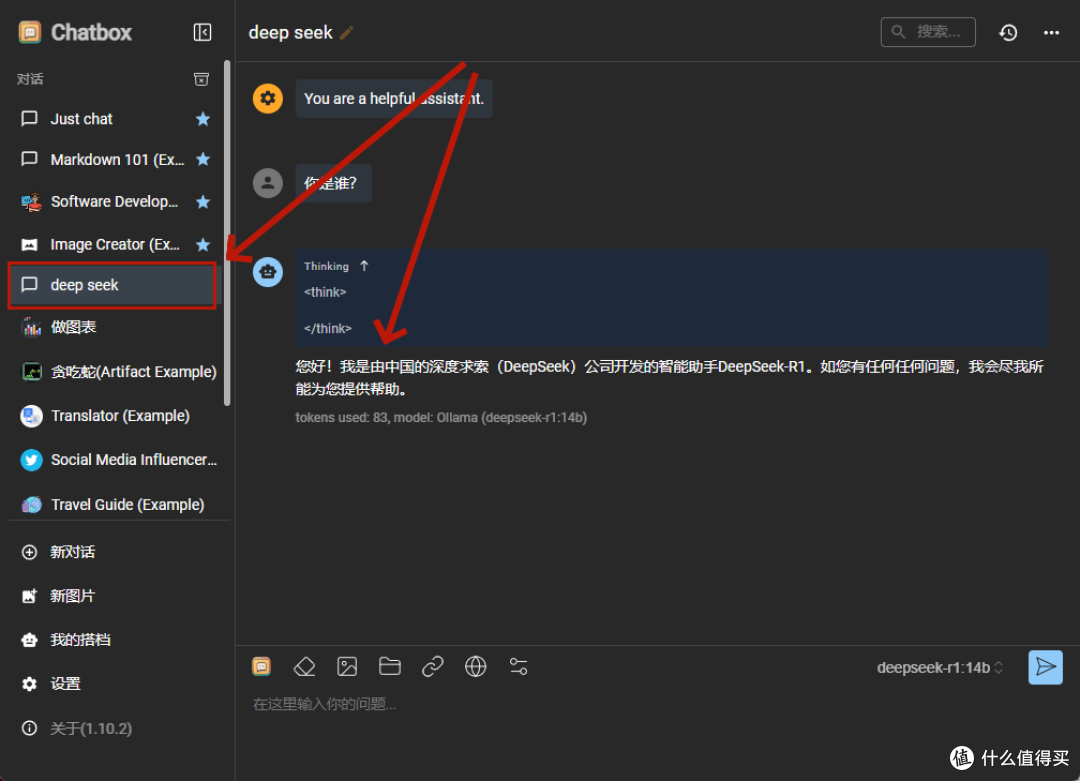
Task: Open the Just chat conversation
Action: (x=116, y=119)
